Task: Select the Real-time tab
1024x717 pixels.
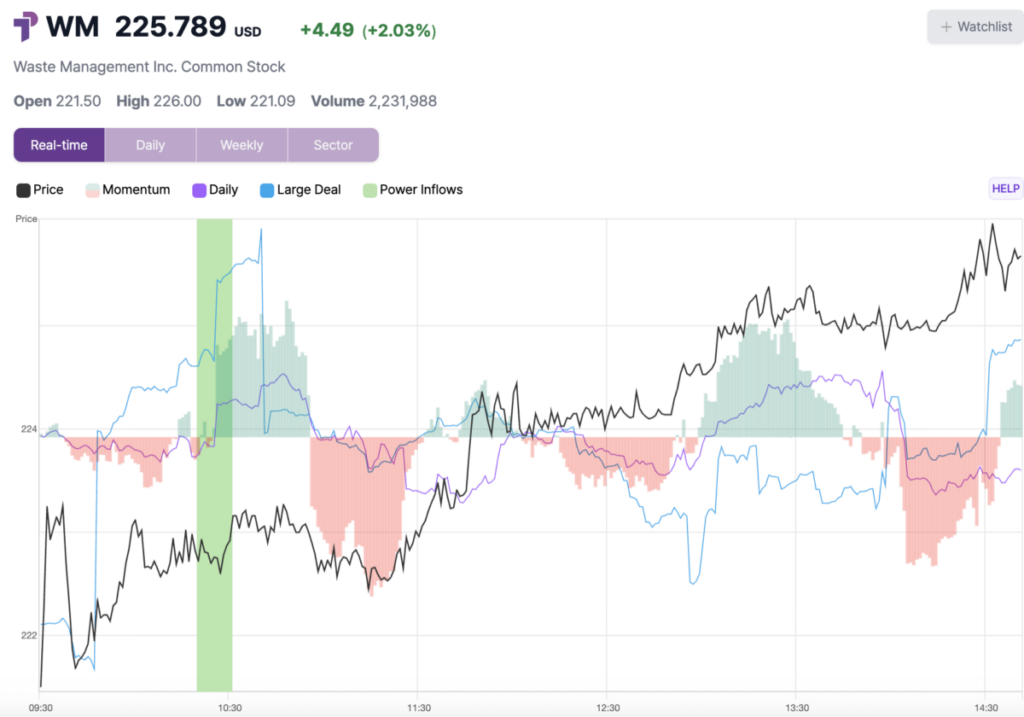Action: point(59,145)
